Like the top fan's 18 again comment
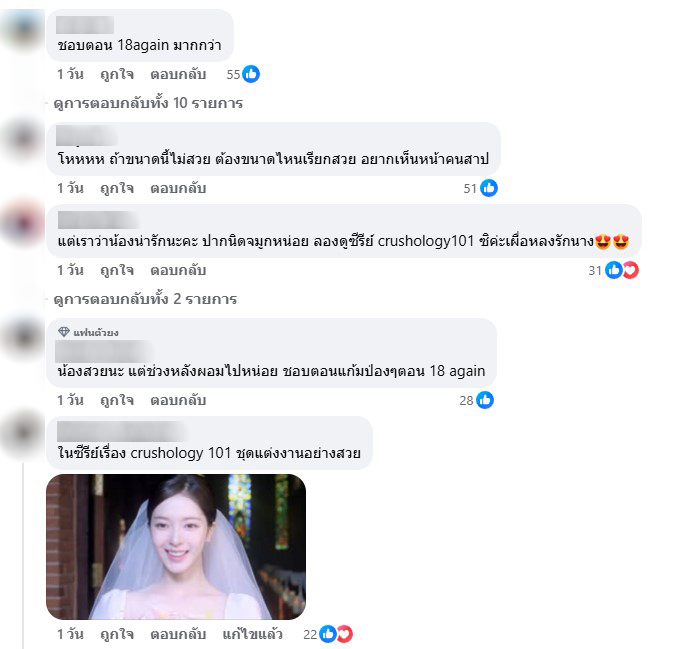Image resolution: width=695 pixels, height=649 pixels. coord(117,400)
